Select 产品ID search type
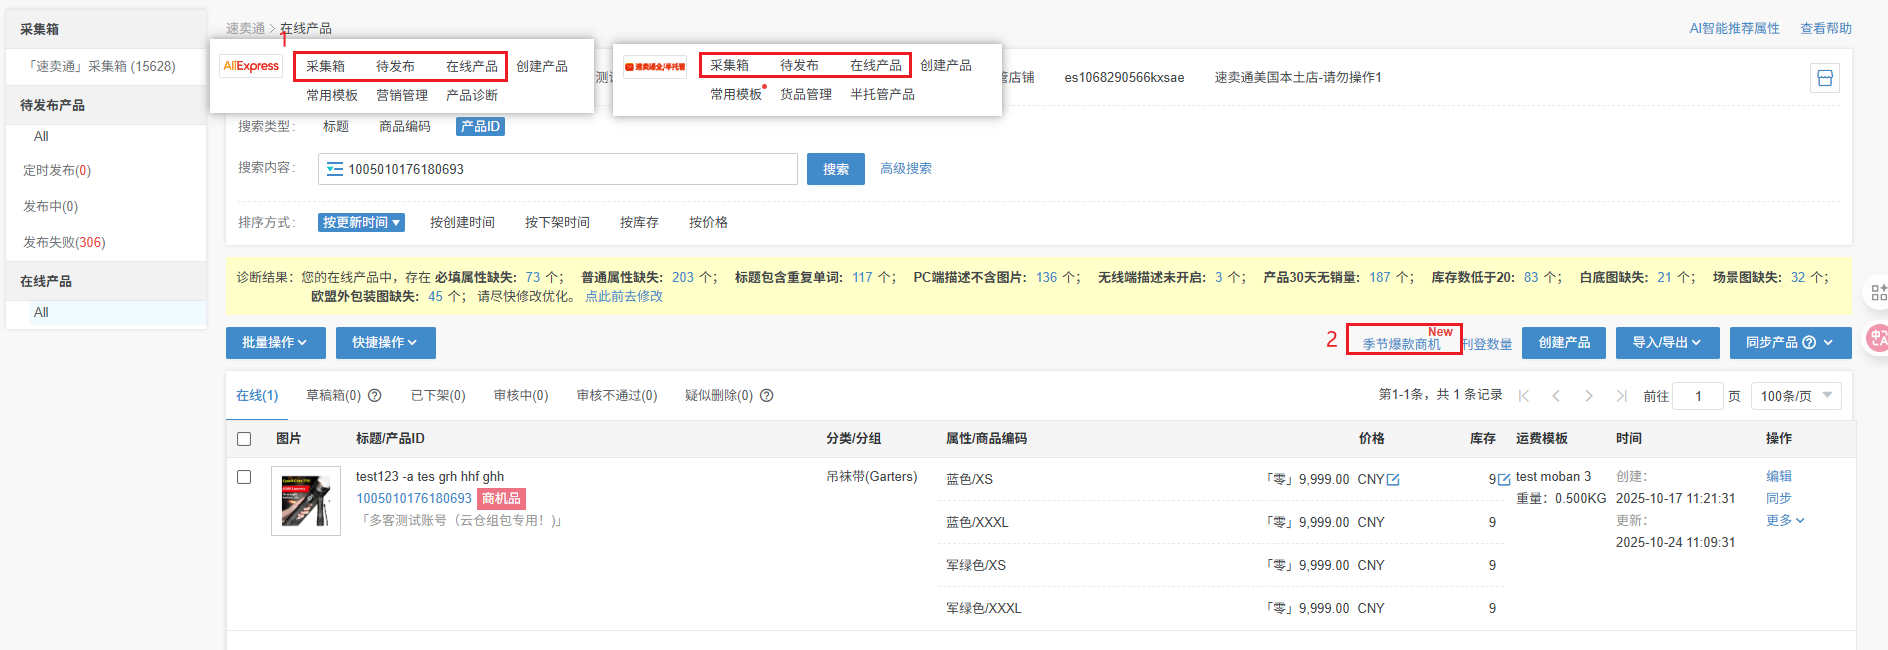This screenshot has height=650, width=1888. (481, 126)
